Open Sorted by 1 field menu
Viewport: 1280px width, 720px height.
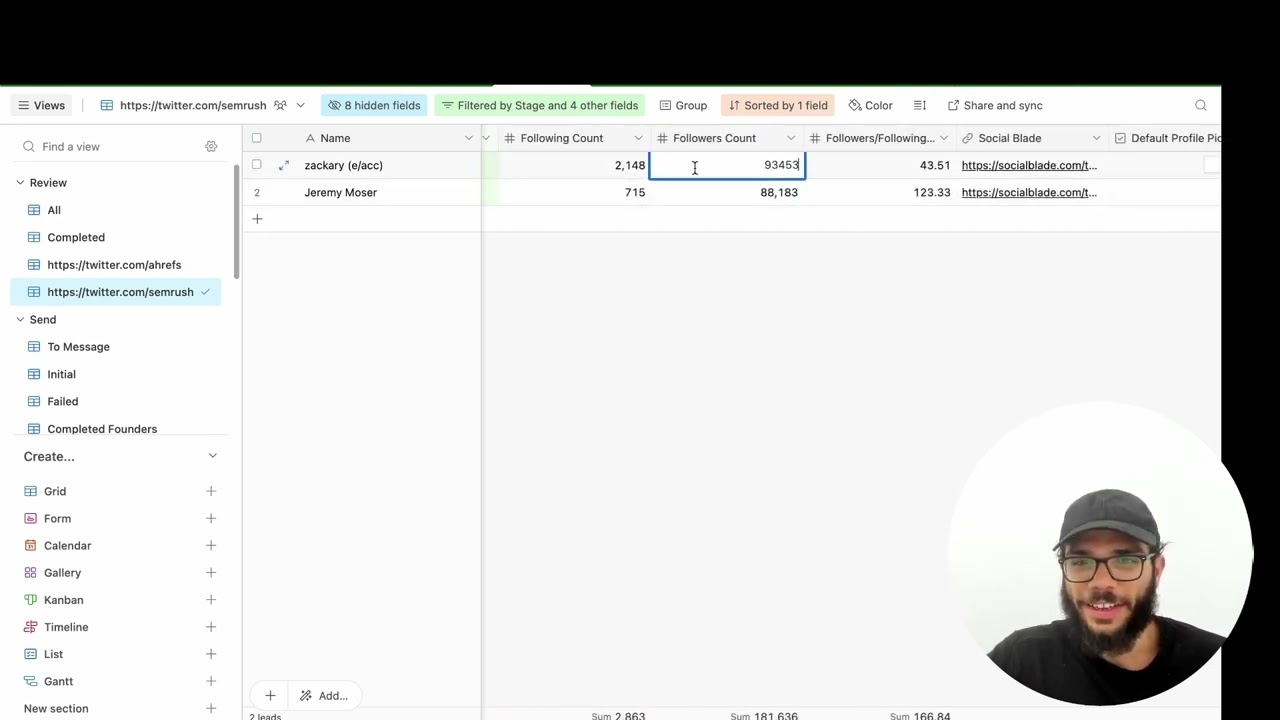pos(778,105)
